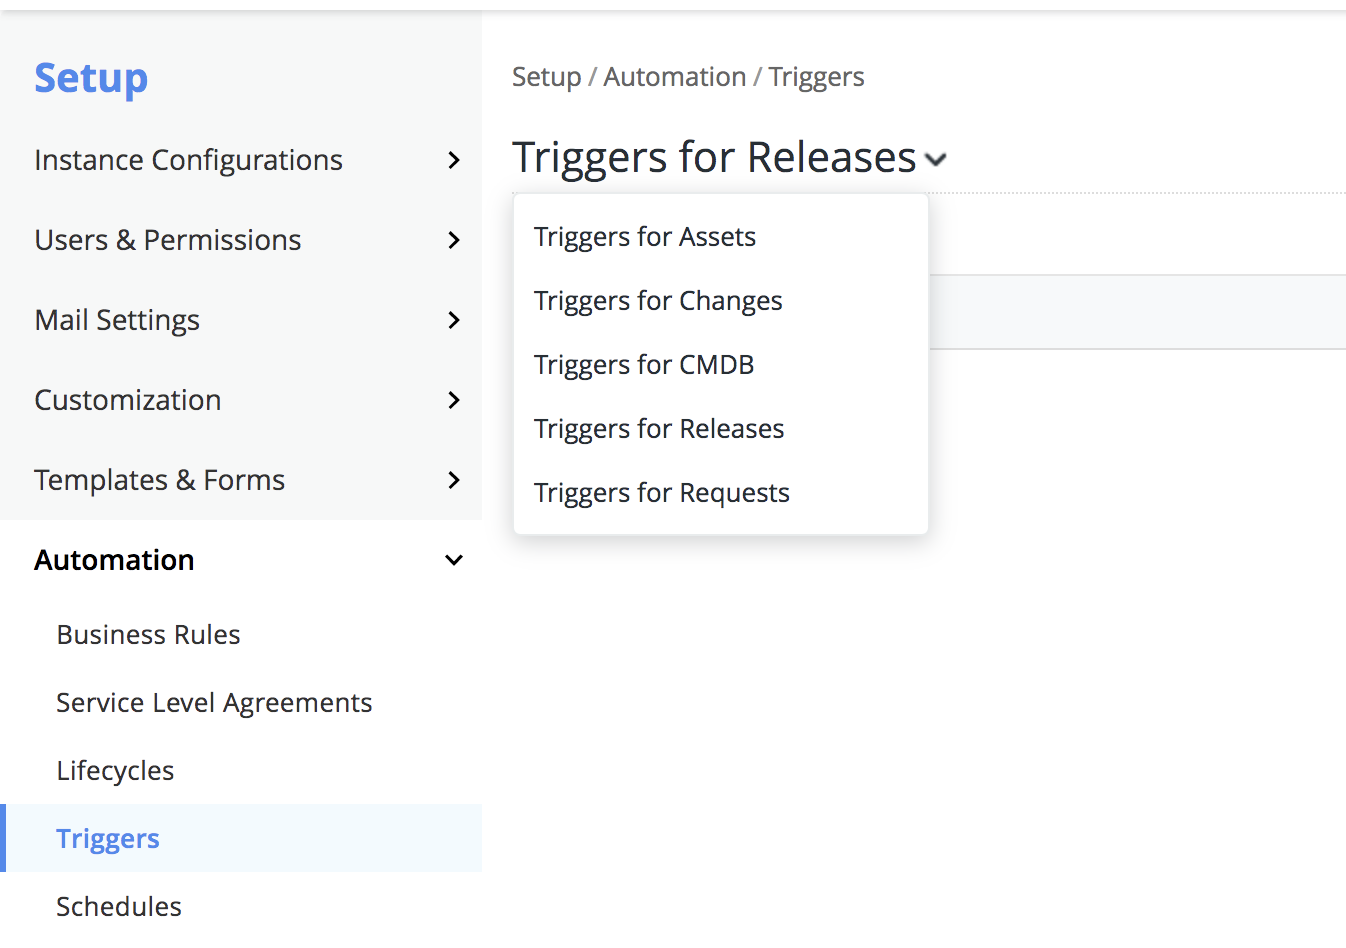Expand Customization chevron arrow
The width and height of the screenshot is (1346, 948).
[454, 400]
